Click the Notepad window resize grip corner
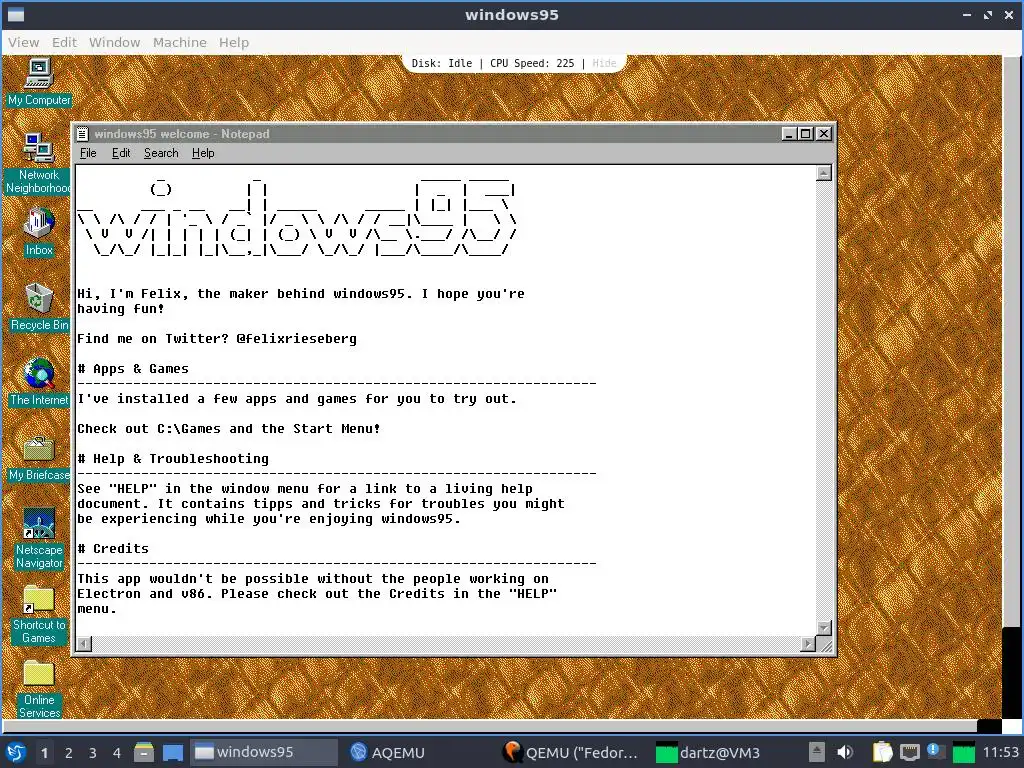The height and width of the screenshot is (768, 1024). [x=826, y=645]
